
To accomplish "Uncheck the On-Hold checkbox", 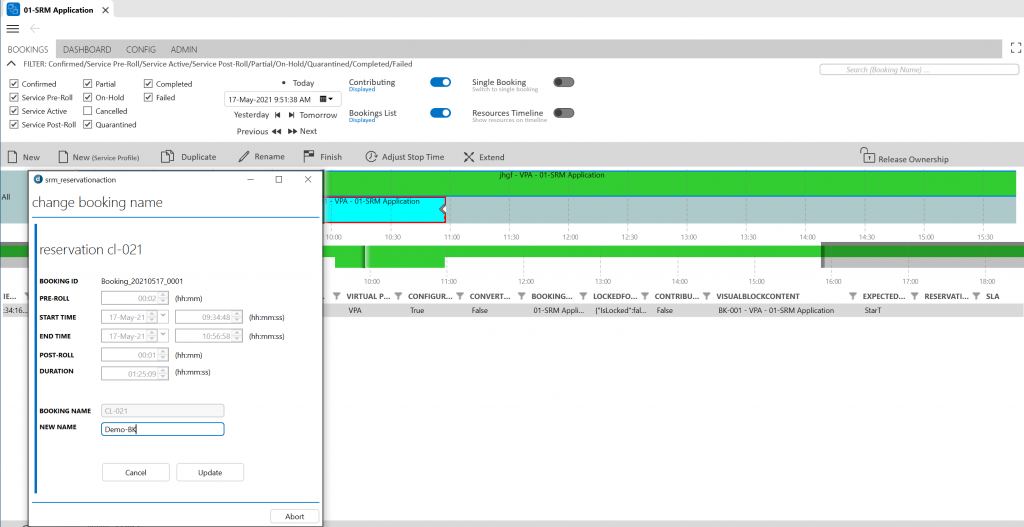I will pos(88,97).
